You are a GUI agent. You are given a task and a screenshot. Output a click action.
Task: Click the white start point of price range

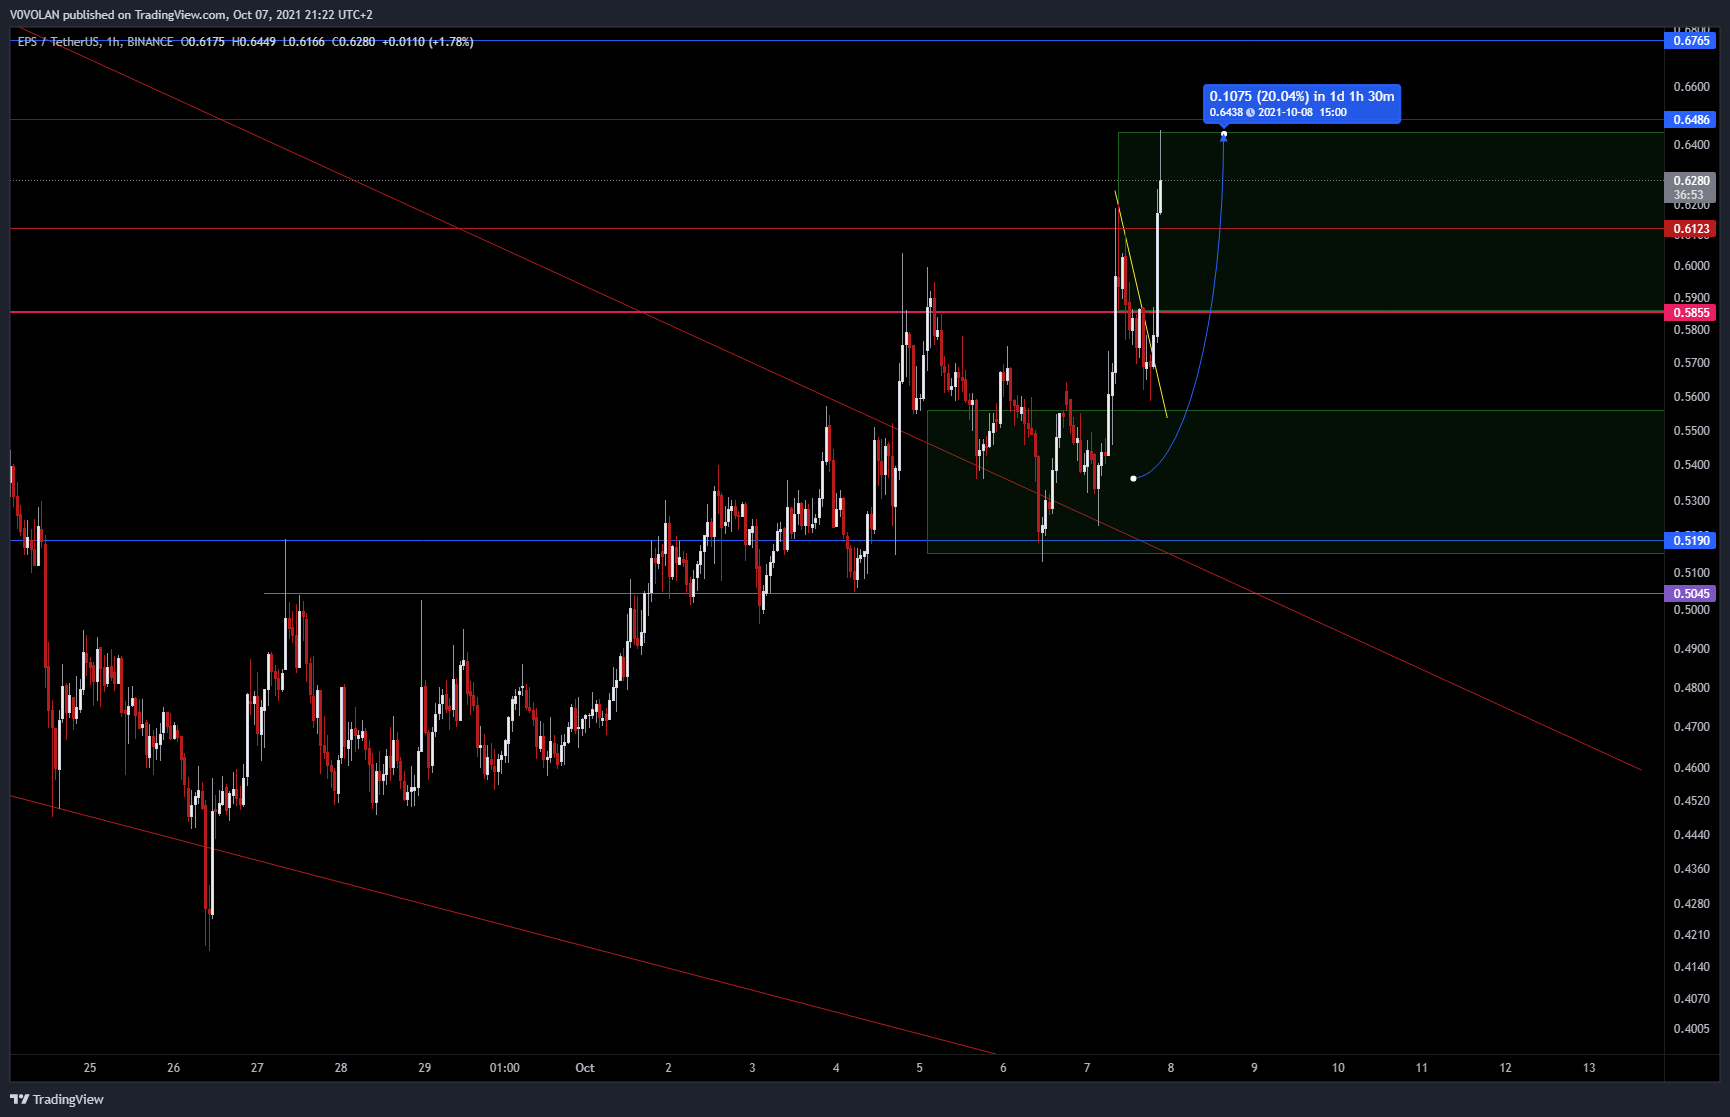pos(1133,479)
